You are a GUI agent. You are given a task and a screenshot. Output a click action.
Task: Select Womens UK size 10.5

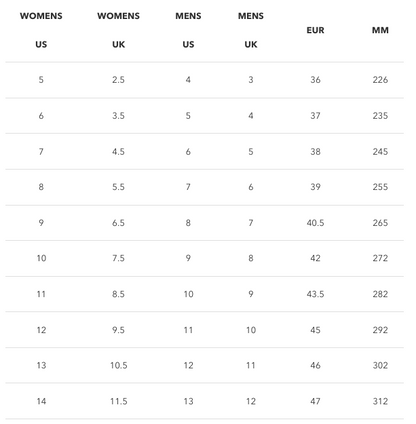[x=119, y=366]
